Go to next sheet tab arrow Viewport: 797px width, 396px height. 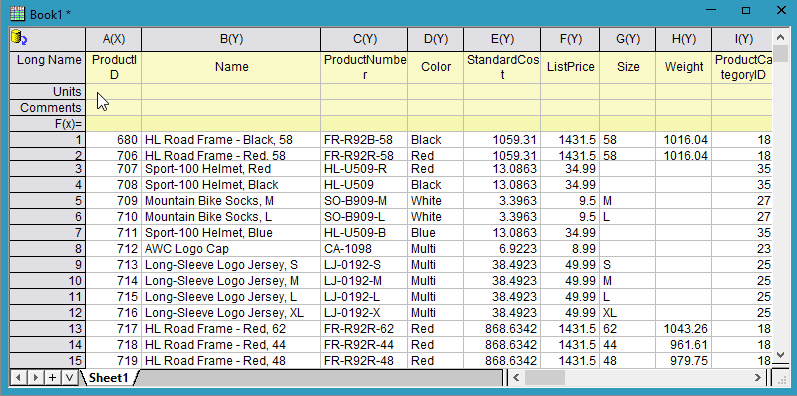coord(36,377)
